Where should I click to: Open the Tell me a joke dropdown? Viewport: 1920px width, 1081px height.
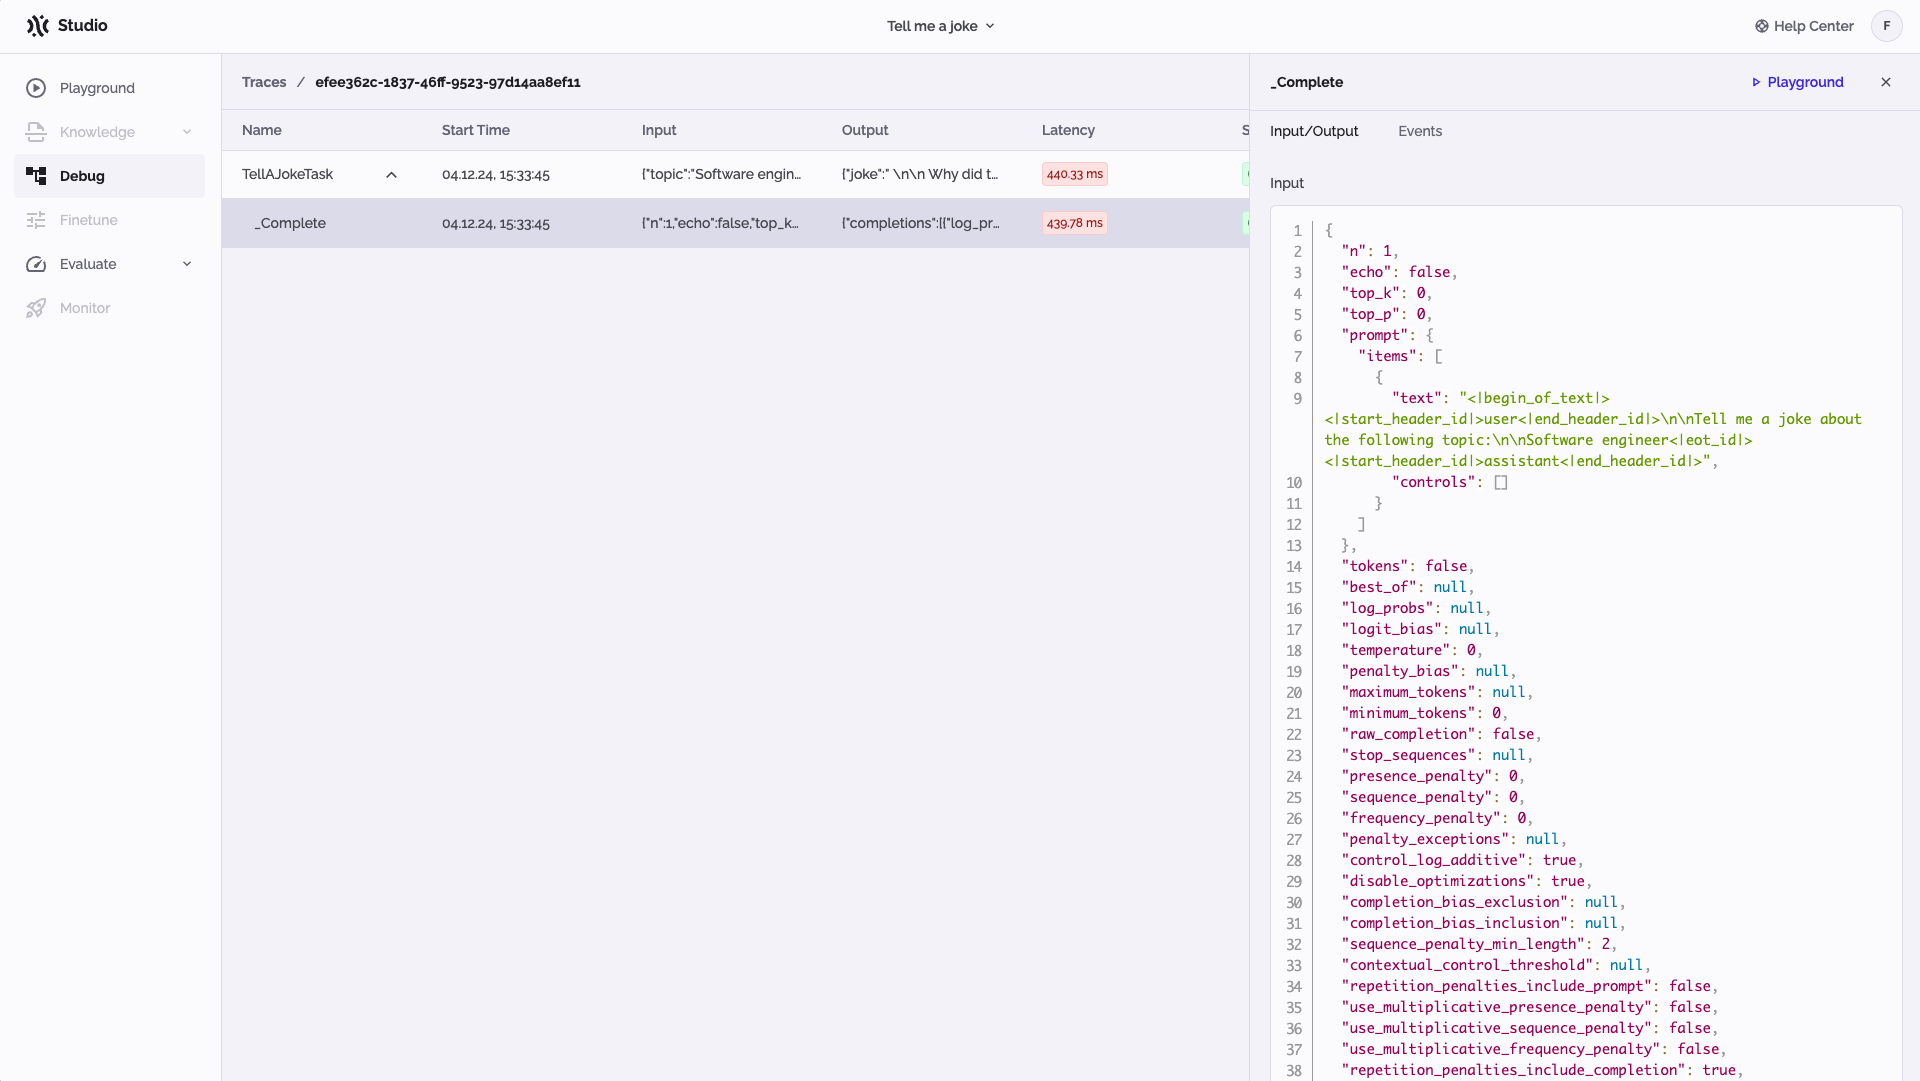(940, 26)
